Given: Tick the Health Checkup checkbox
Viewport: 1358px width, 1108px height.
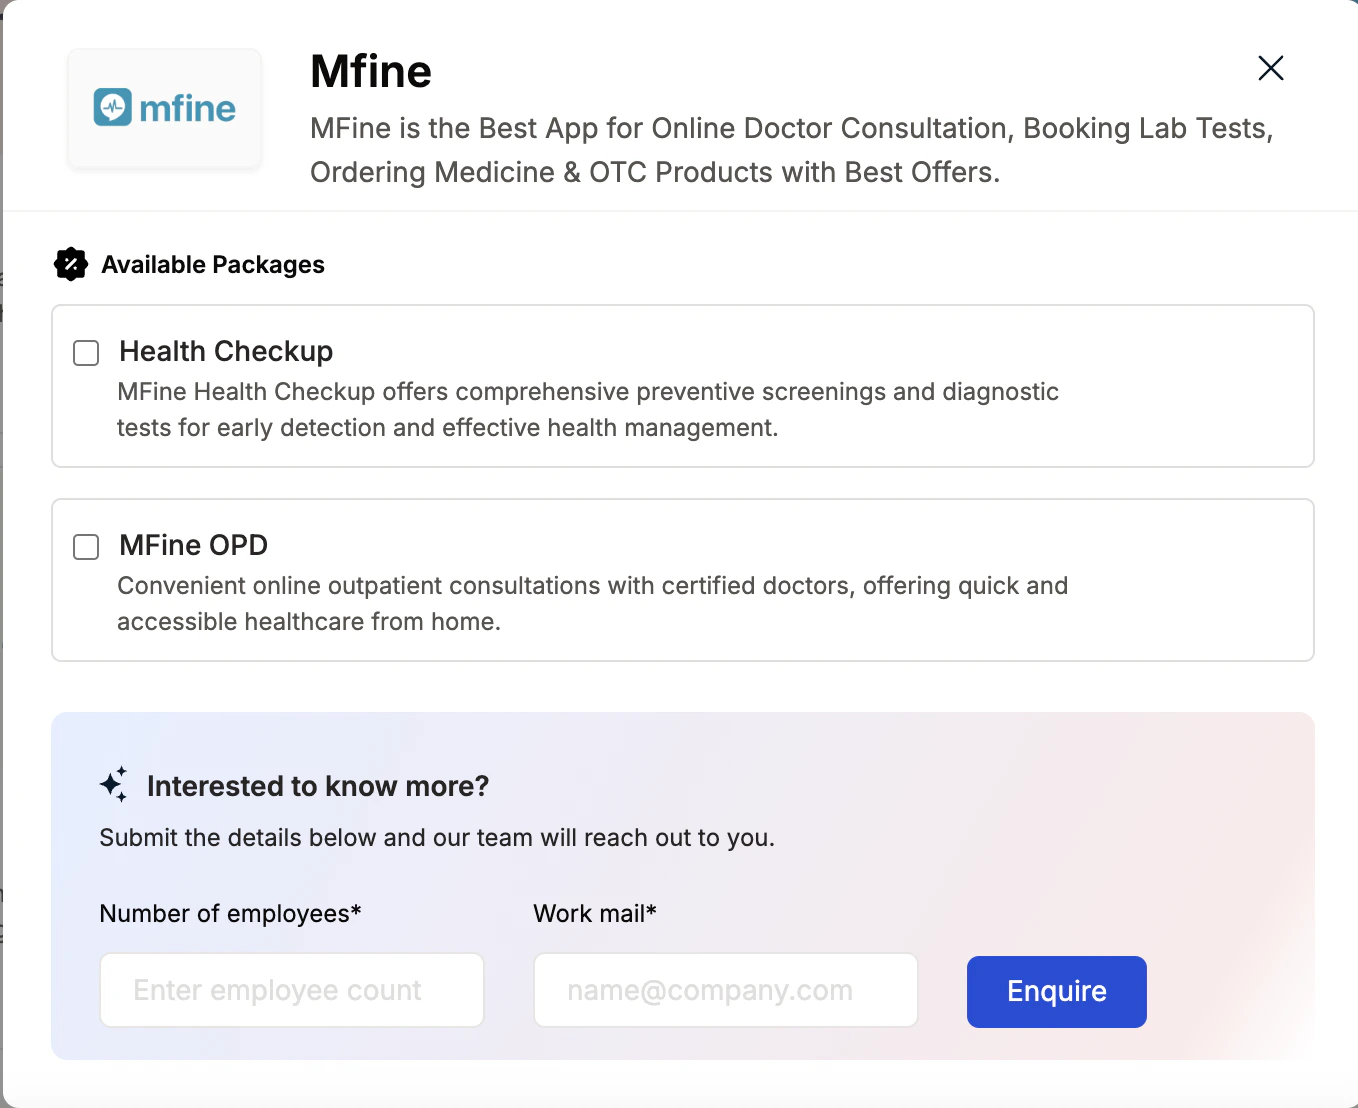Looking at the screenshot, I should coord(86,353).
